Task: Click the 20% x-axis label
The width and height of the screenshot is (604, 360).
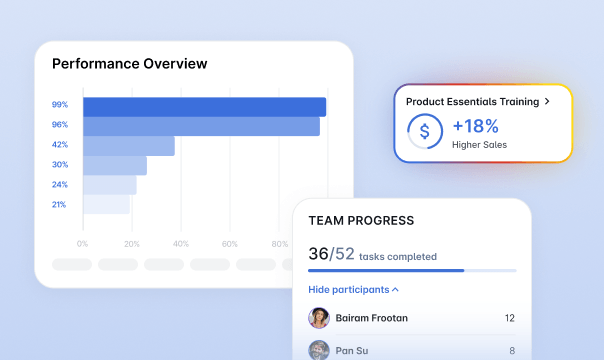Action: (132, 244)
